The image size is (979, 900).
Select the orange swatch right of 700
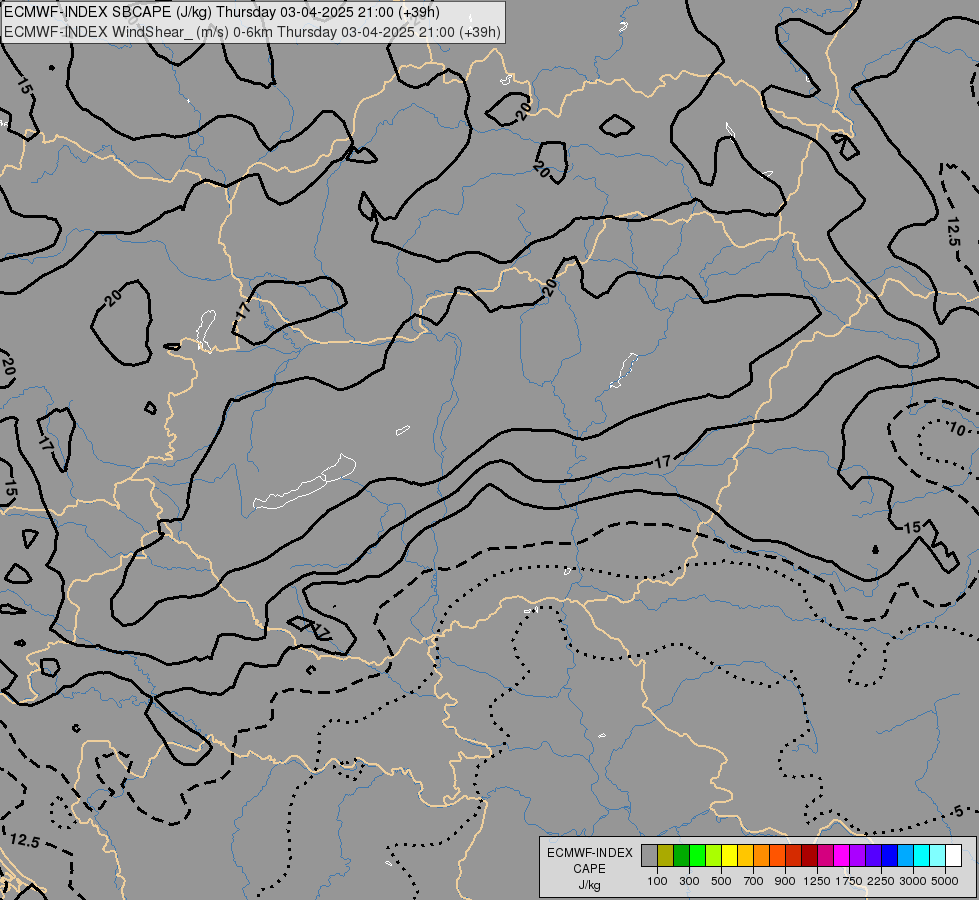762,855
